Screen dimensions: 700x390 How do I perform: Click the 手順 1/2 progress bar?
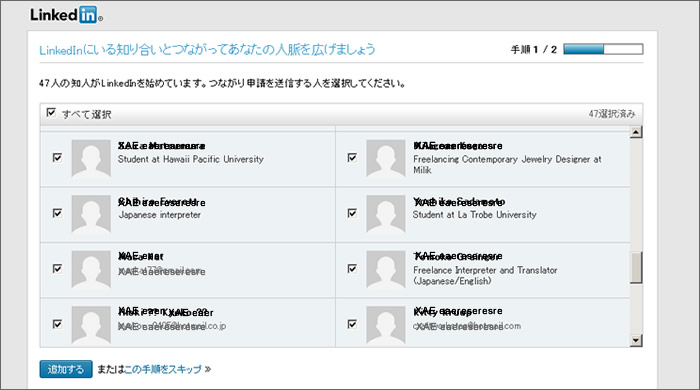coord(603,49)
